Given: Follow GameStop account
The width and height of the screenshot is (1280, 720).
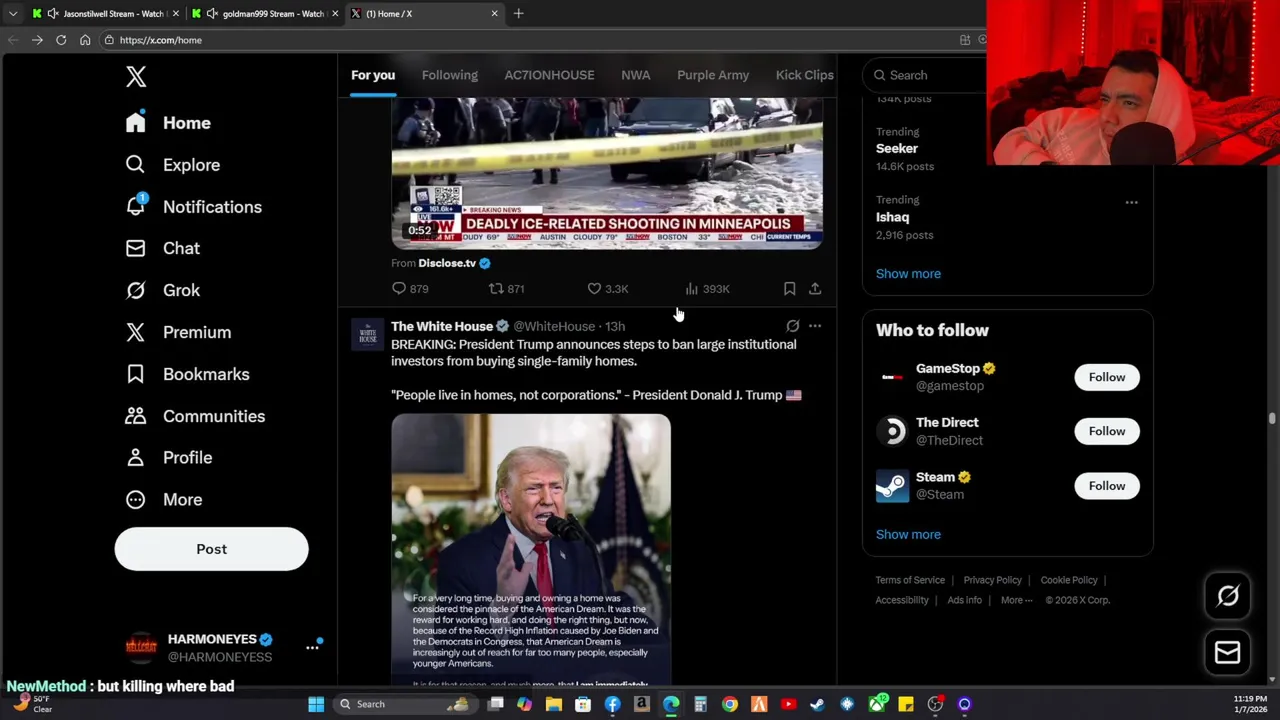Looking at the screenshot, I should click(x=1107, y=377).
